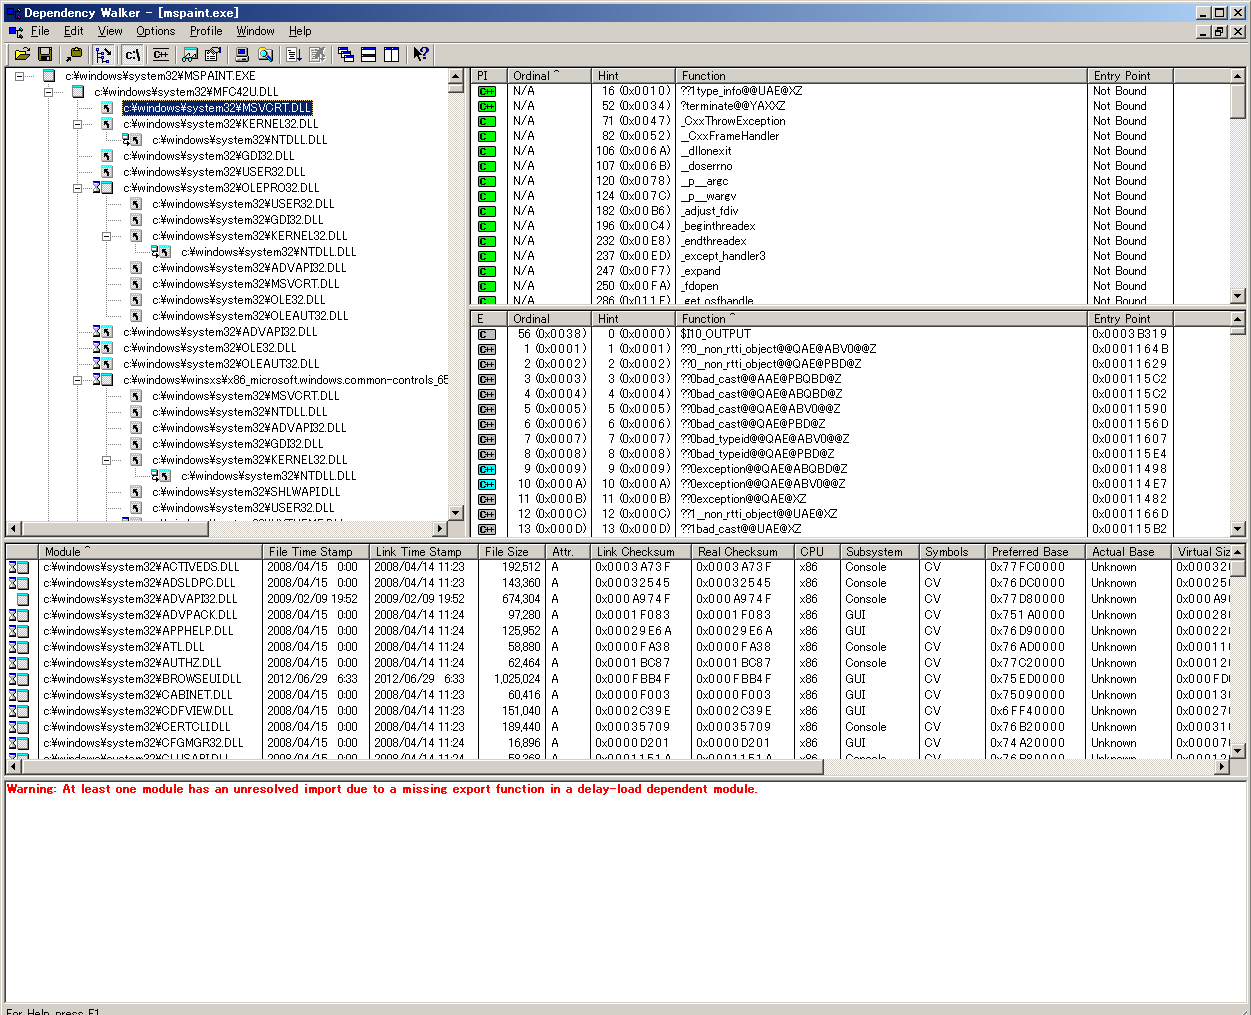Sort imports by Hint column header
Screen dimensions: 1251x1015
point(633,76)
